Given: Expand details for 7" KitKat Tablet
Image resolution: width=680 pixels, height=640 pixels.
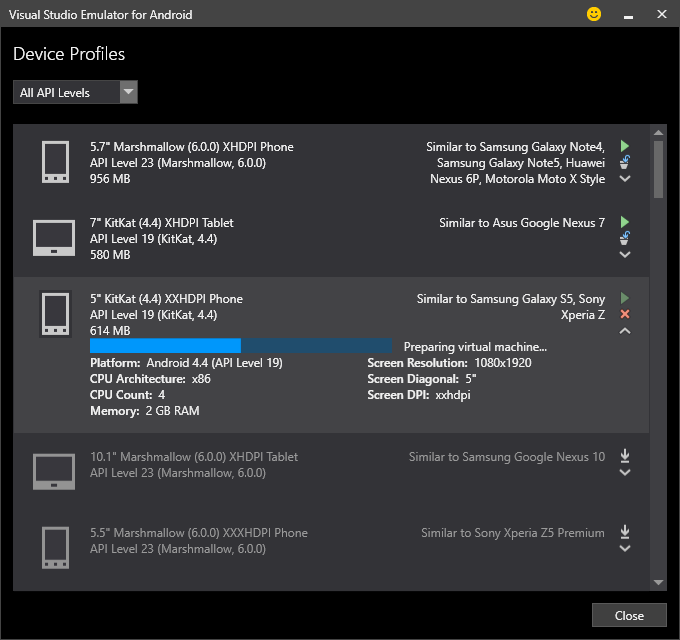Looking at the screenshot, I should pyautogui.click(x=624, y=255).
